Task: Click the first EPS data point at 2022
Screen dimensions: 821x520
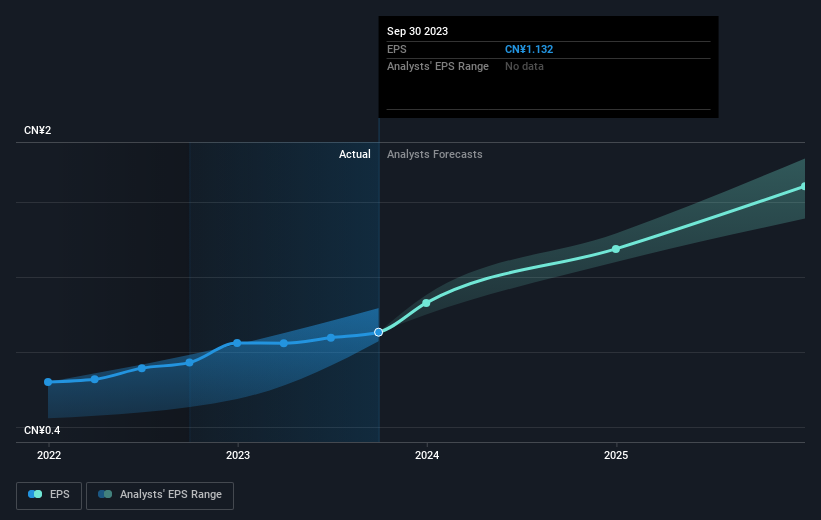Action: (x=48, y=382)
